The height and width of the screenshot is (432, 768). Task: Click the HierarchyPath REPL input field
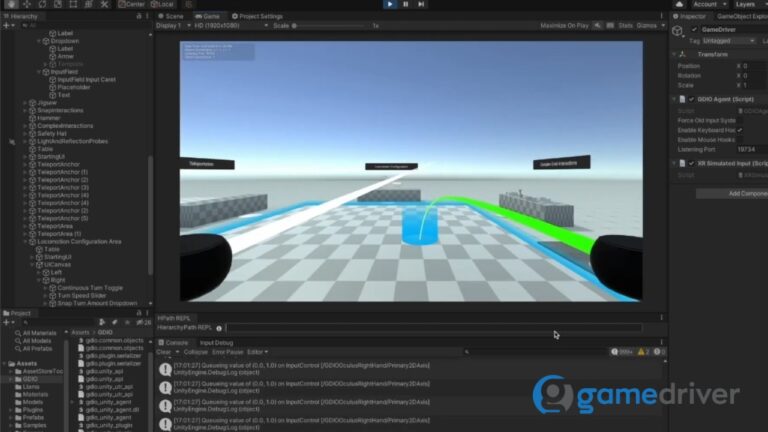click(434, 328)
